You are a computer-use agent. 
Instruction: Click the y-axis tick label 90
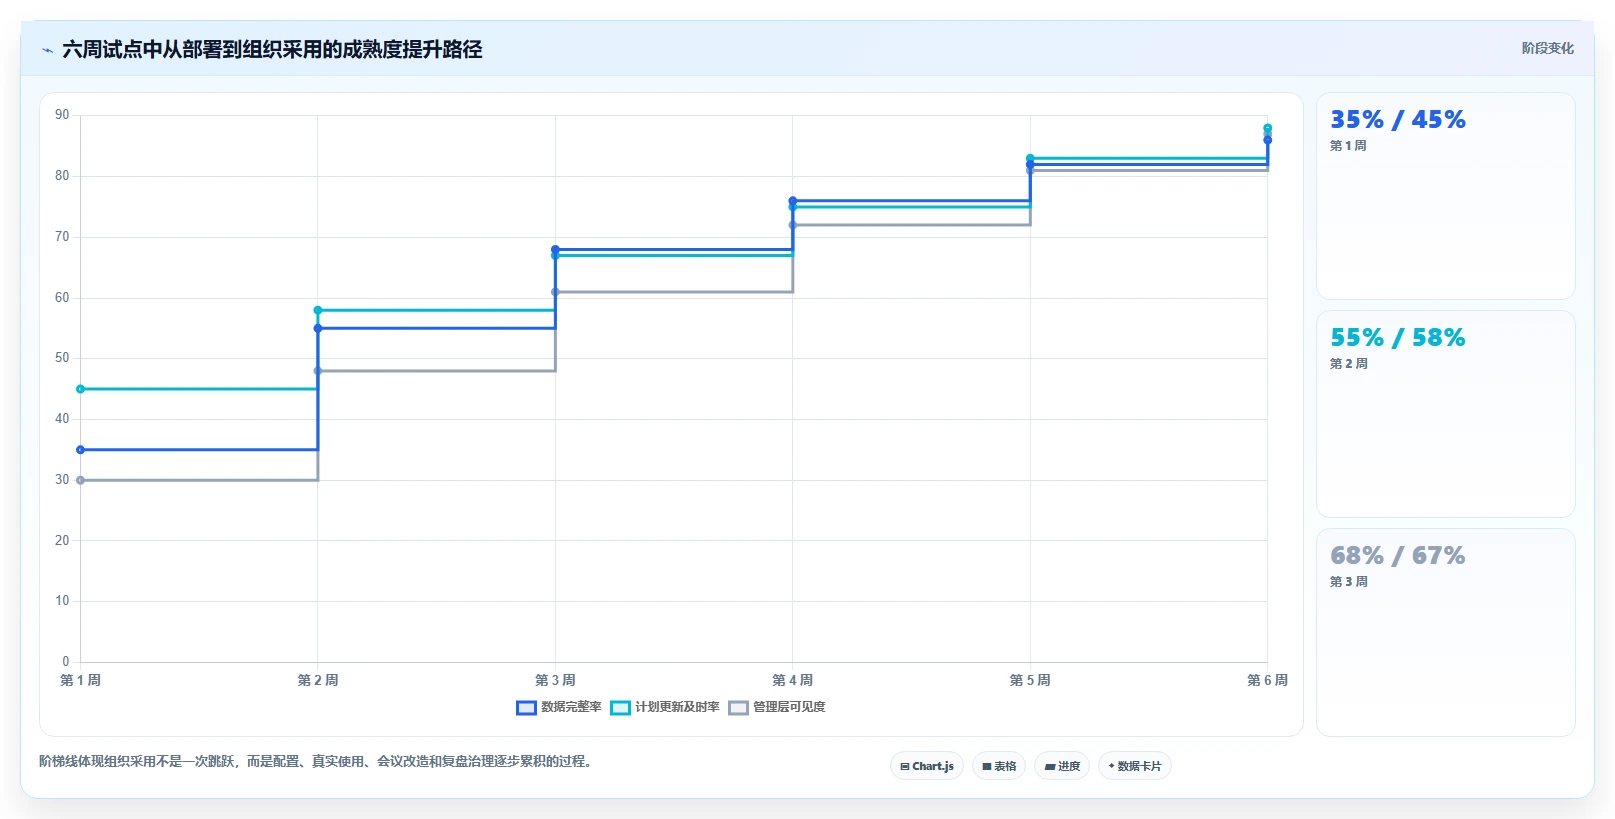pos(62,115)
